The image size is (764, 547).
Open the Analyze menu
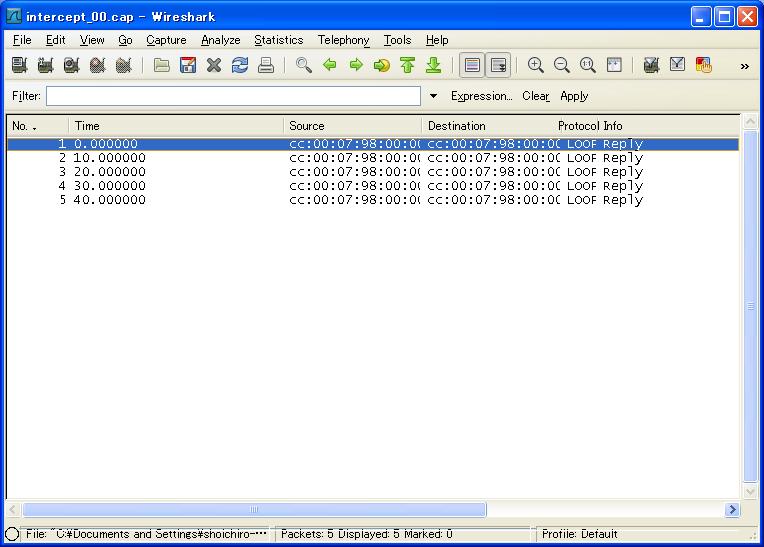click(221, 40)
